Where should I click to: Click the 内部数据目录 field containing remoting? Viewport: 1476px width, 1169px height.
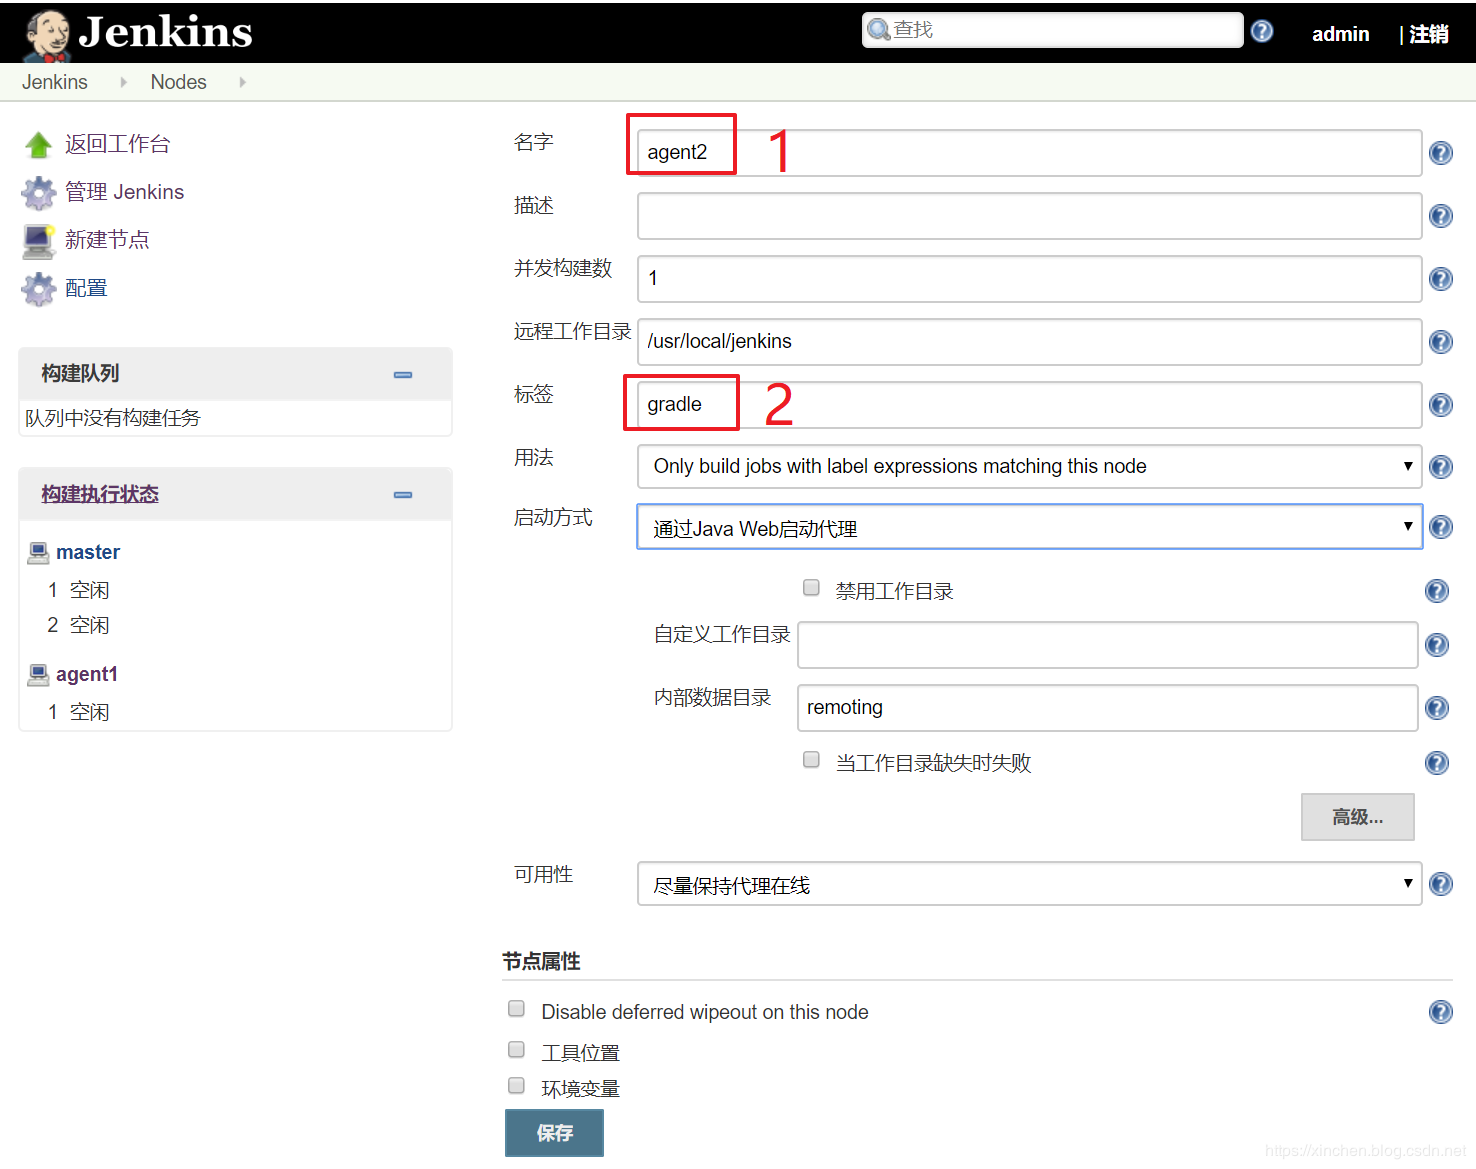[x=1107, y=708]
